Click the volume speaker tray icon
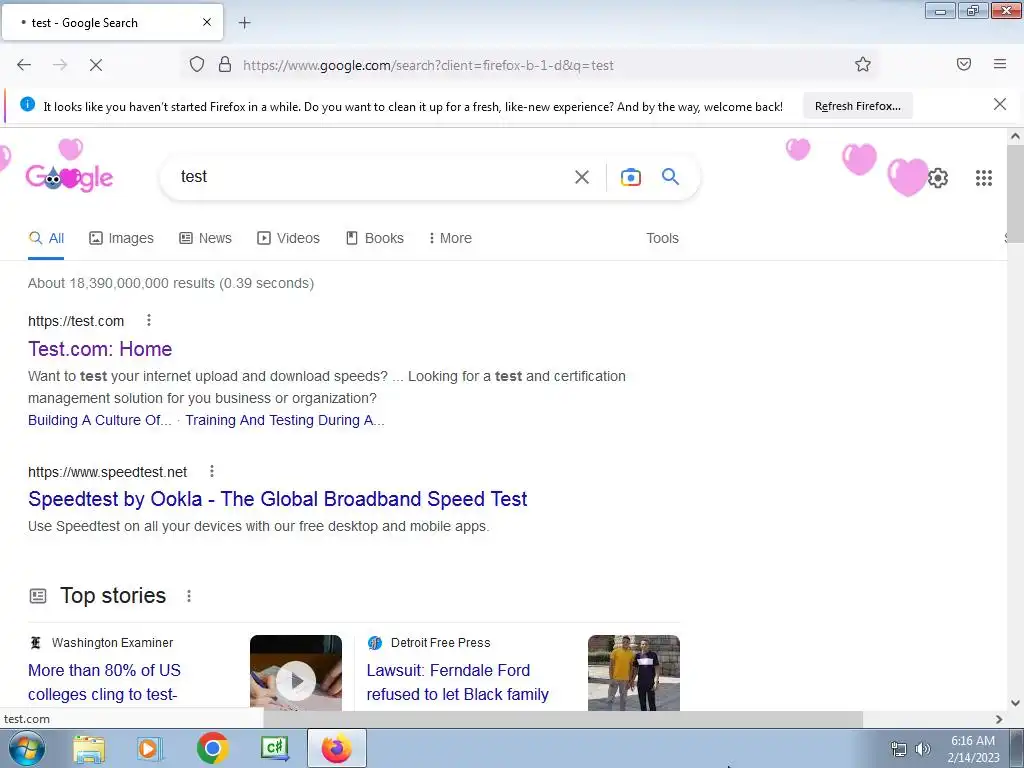This screenshot has width=1024, height=768. pos(922,749)
